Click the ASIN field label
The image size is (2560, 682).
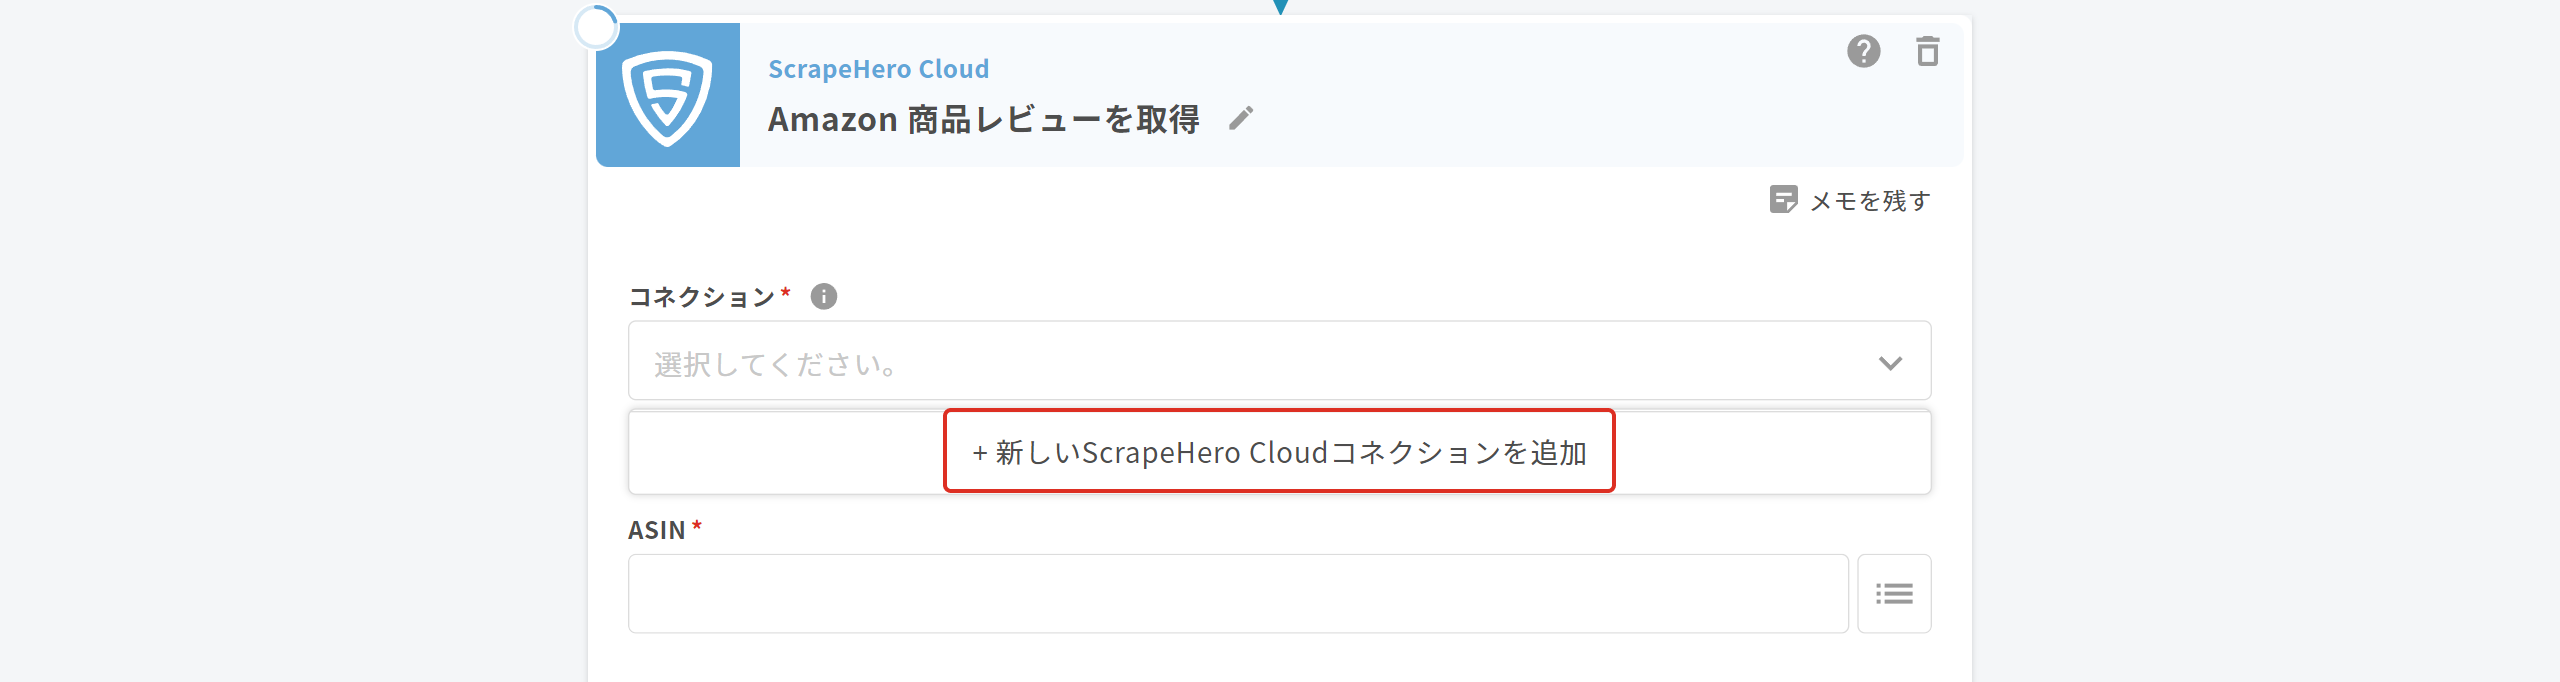pos(656,530)
